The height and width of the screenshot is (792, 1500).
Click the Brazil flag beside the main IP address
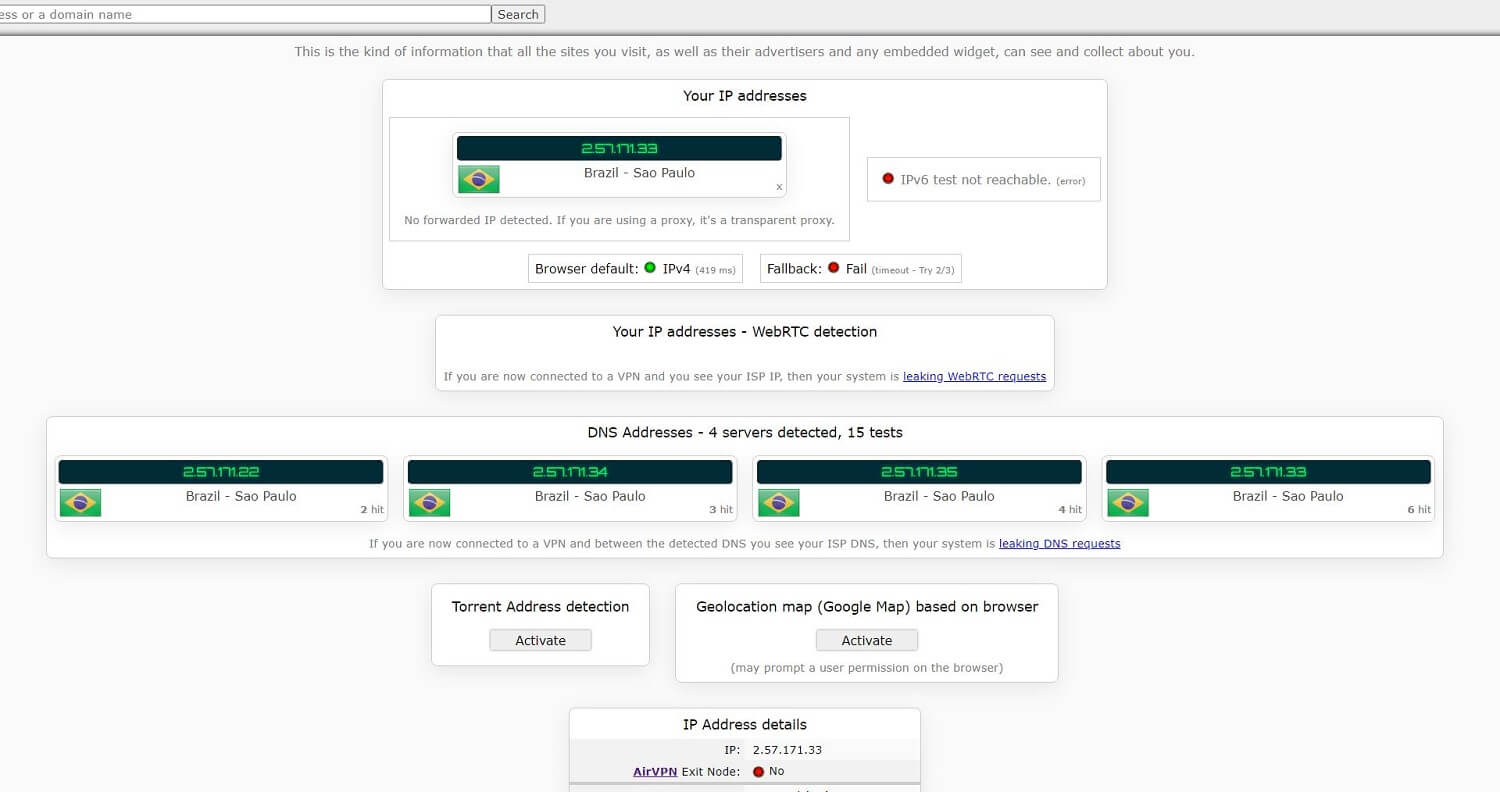click(478, 179)
